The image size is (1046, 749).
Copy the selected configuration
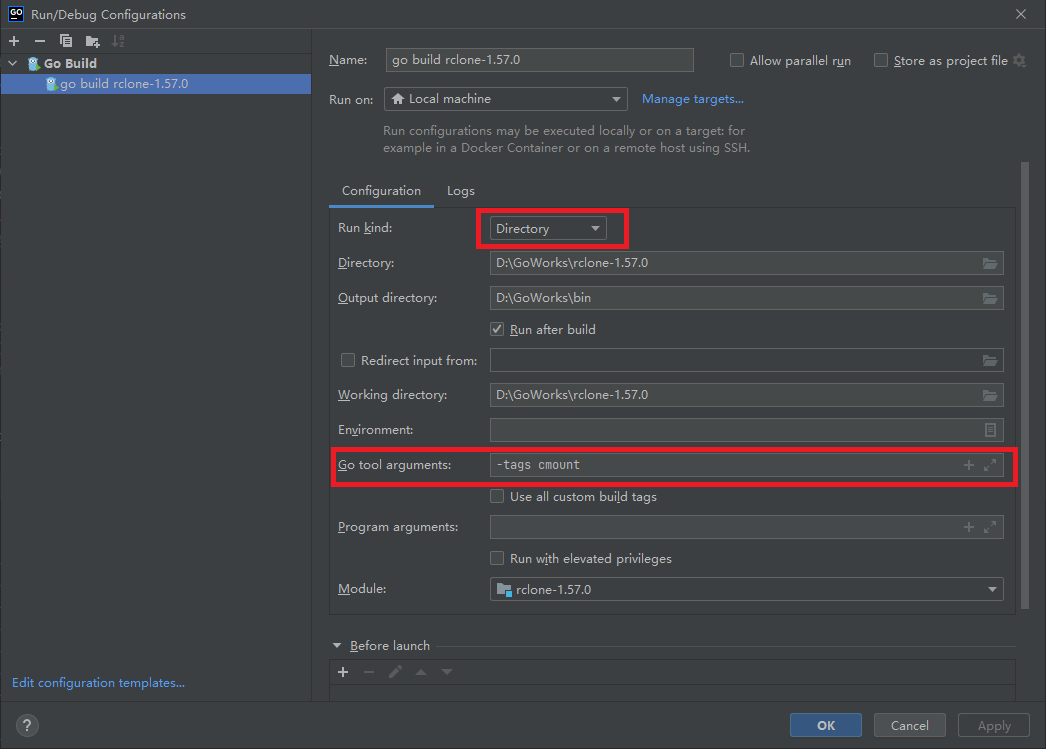(x=65, y=41)
